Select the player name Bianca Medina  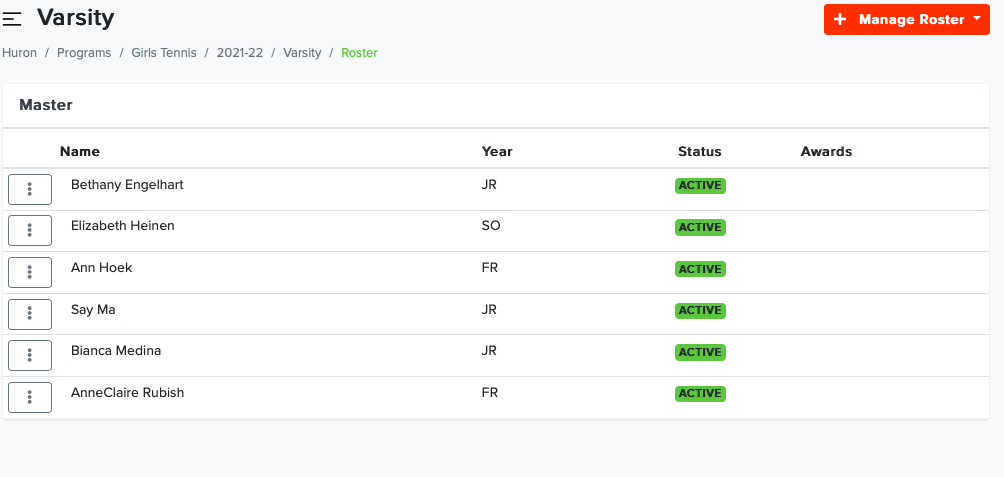tap(116, 351)
